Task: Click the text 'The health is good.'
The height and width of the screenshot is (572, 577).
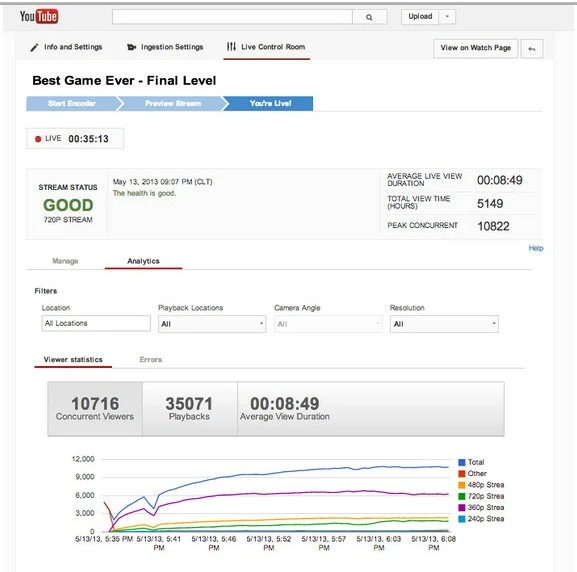Action: (x=144, y=193)
